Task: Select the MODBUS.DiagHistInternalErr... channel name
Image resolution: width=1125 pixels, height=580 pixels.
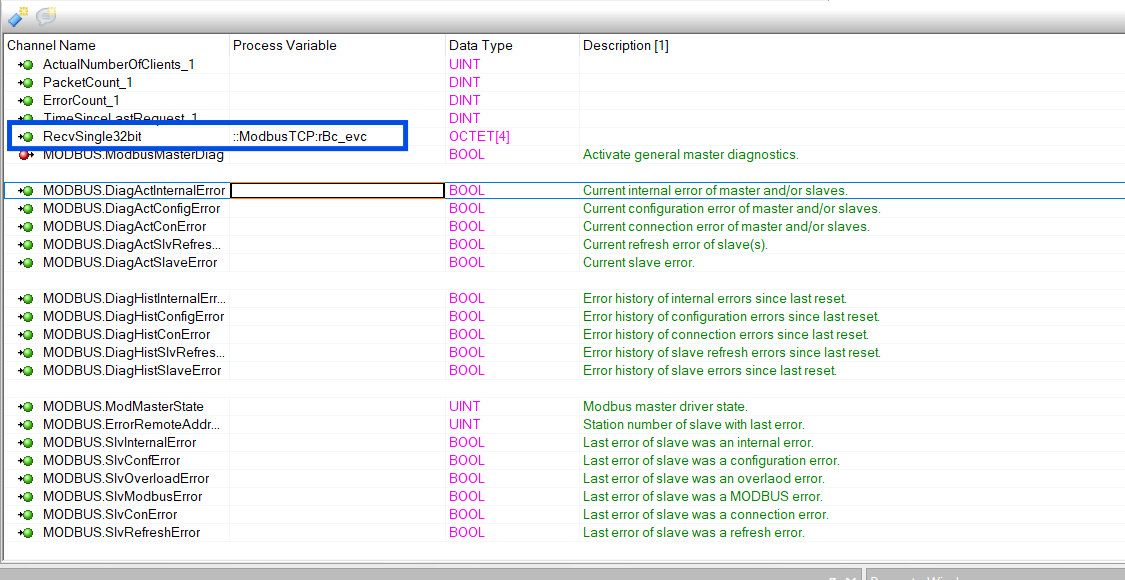Action: coord(134,299)
